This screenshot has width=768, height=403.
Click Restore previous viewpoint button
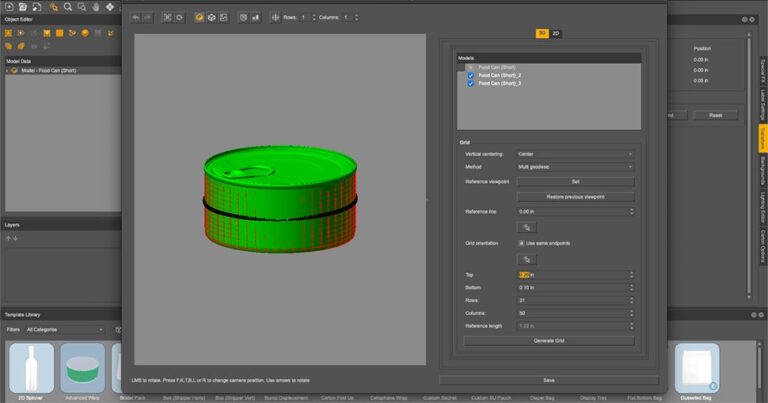pyautogui.click(x=576, y=197)
